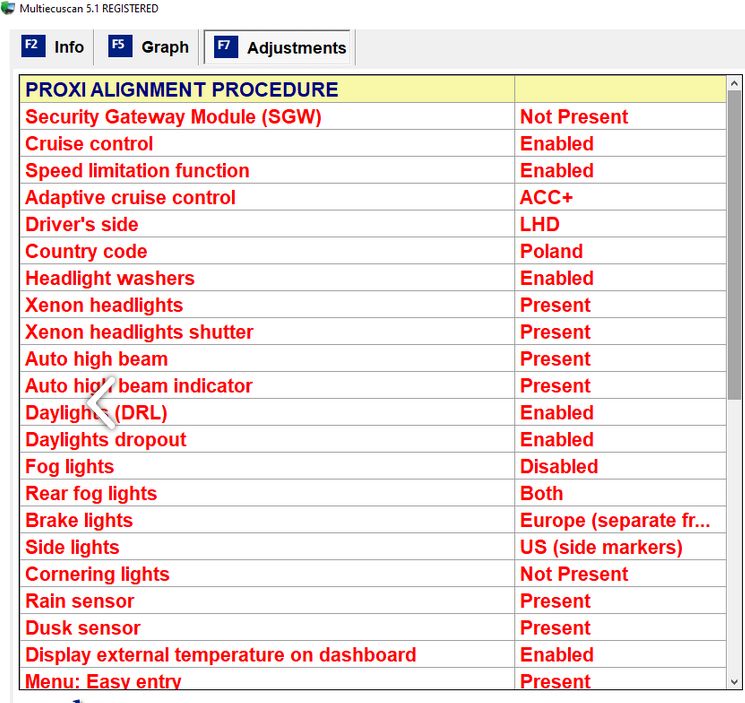Click the scrollbar down arrow

[735, 681]
